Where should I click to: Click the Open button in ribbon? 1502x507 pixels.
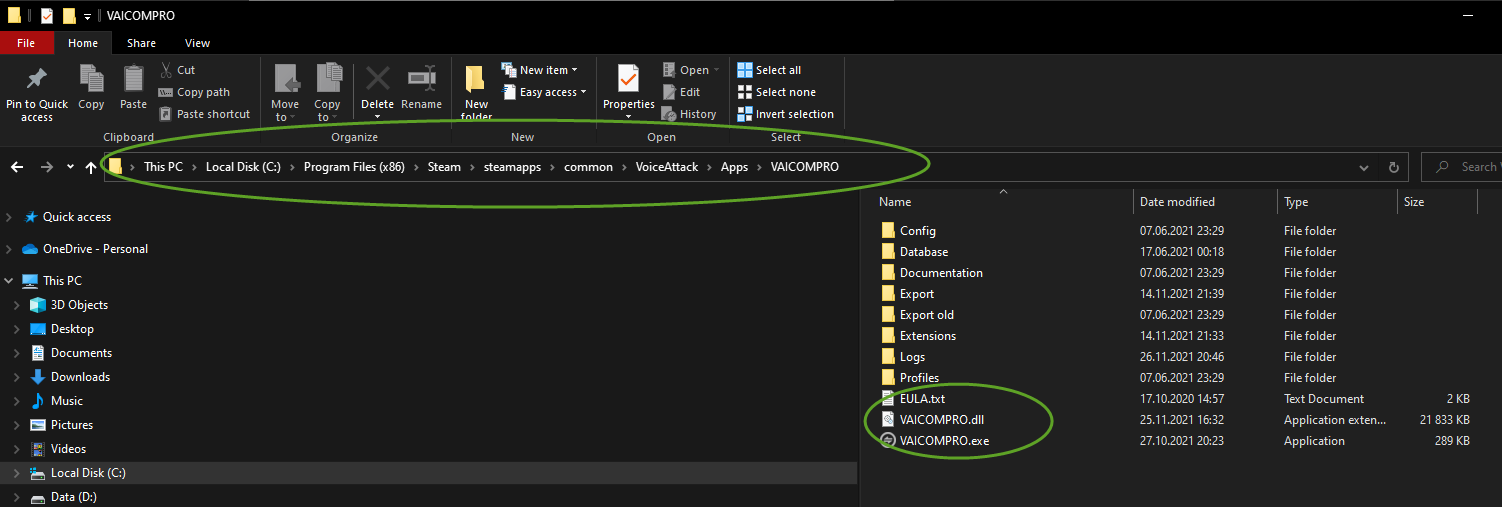click(691, 70)
